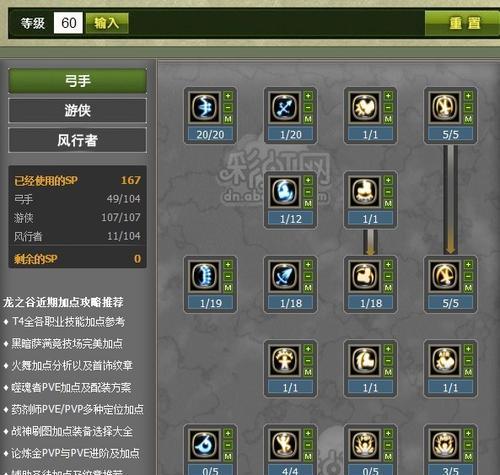Select the blue arrow skill icon 1/18

[285, 276]
